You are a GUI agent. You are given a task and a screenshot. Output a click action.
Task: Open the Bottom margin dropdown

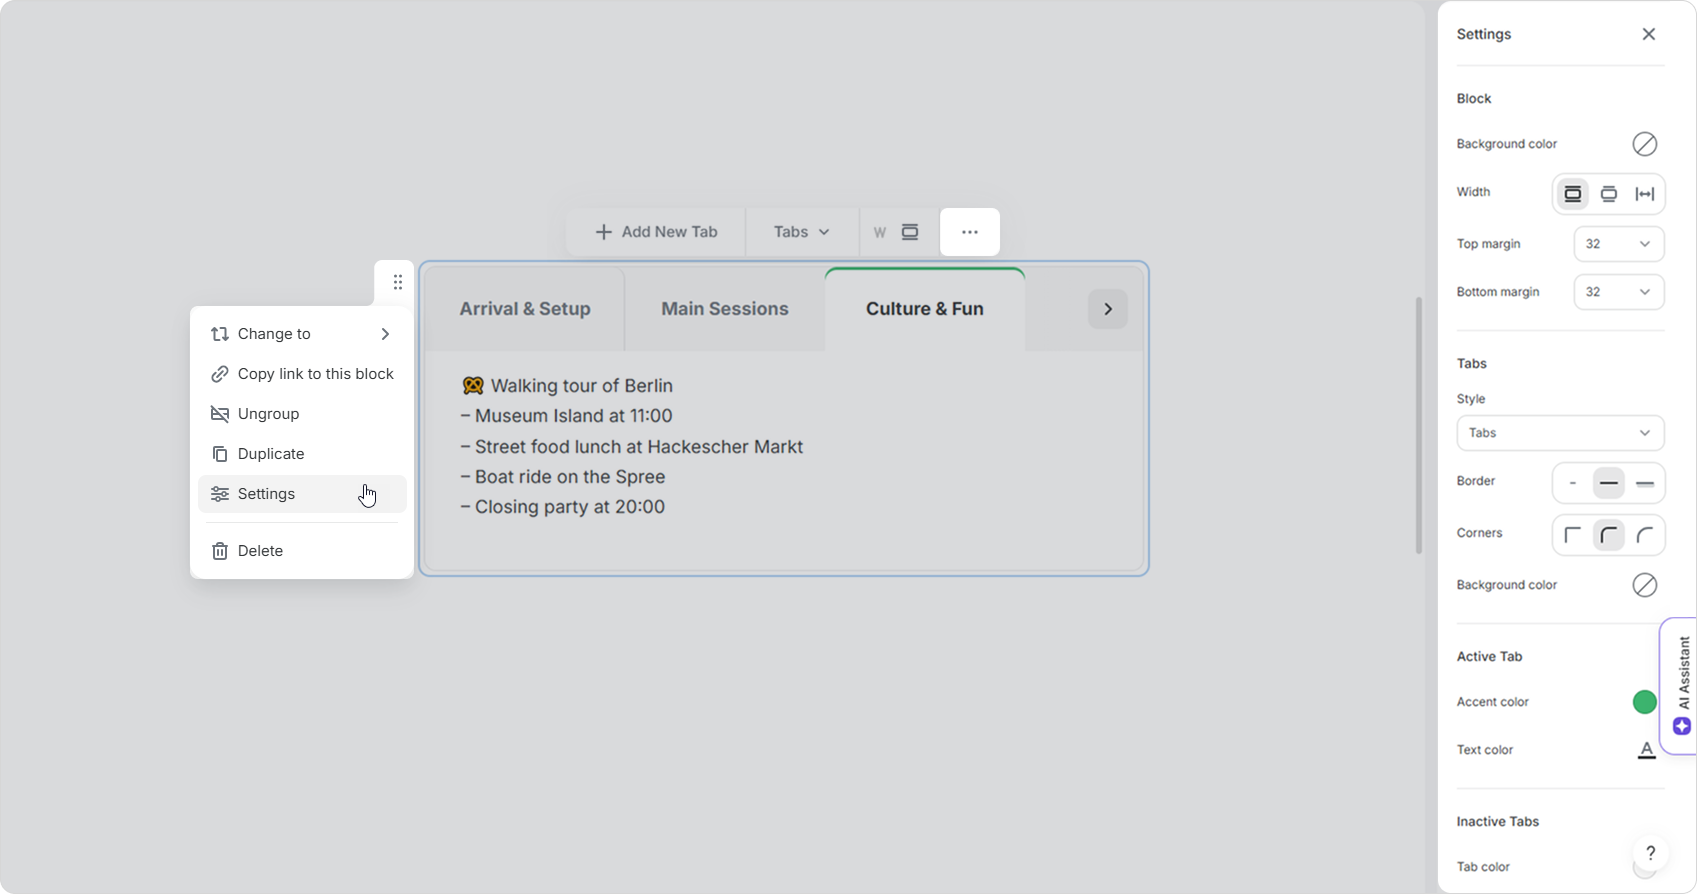(x=1618, y=292)
